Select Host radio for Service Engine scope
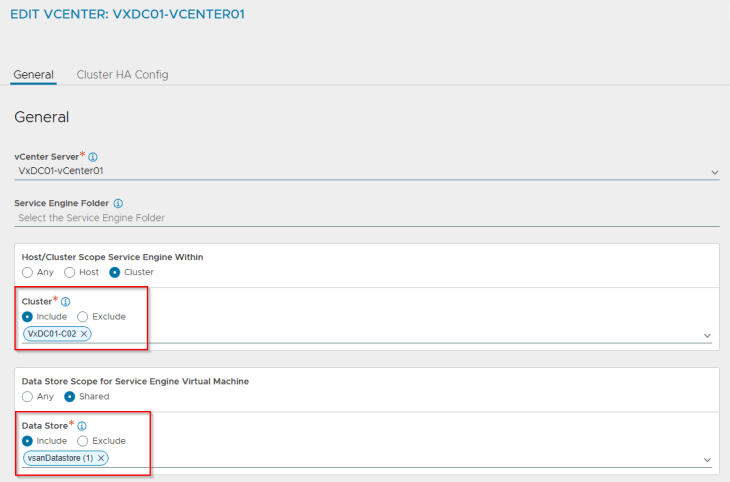The height and width of the screenshot is (482, 730). tap(69, 272)
